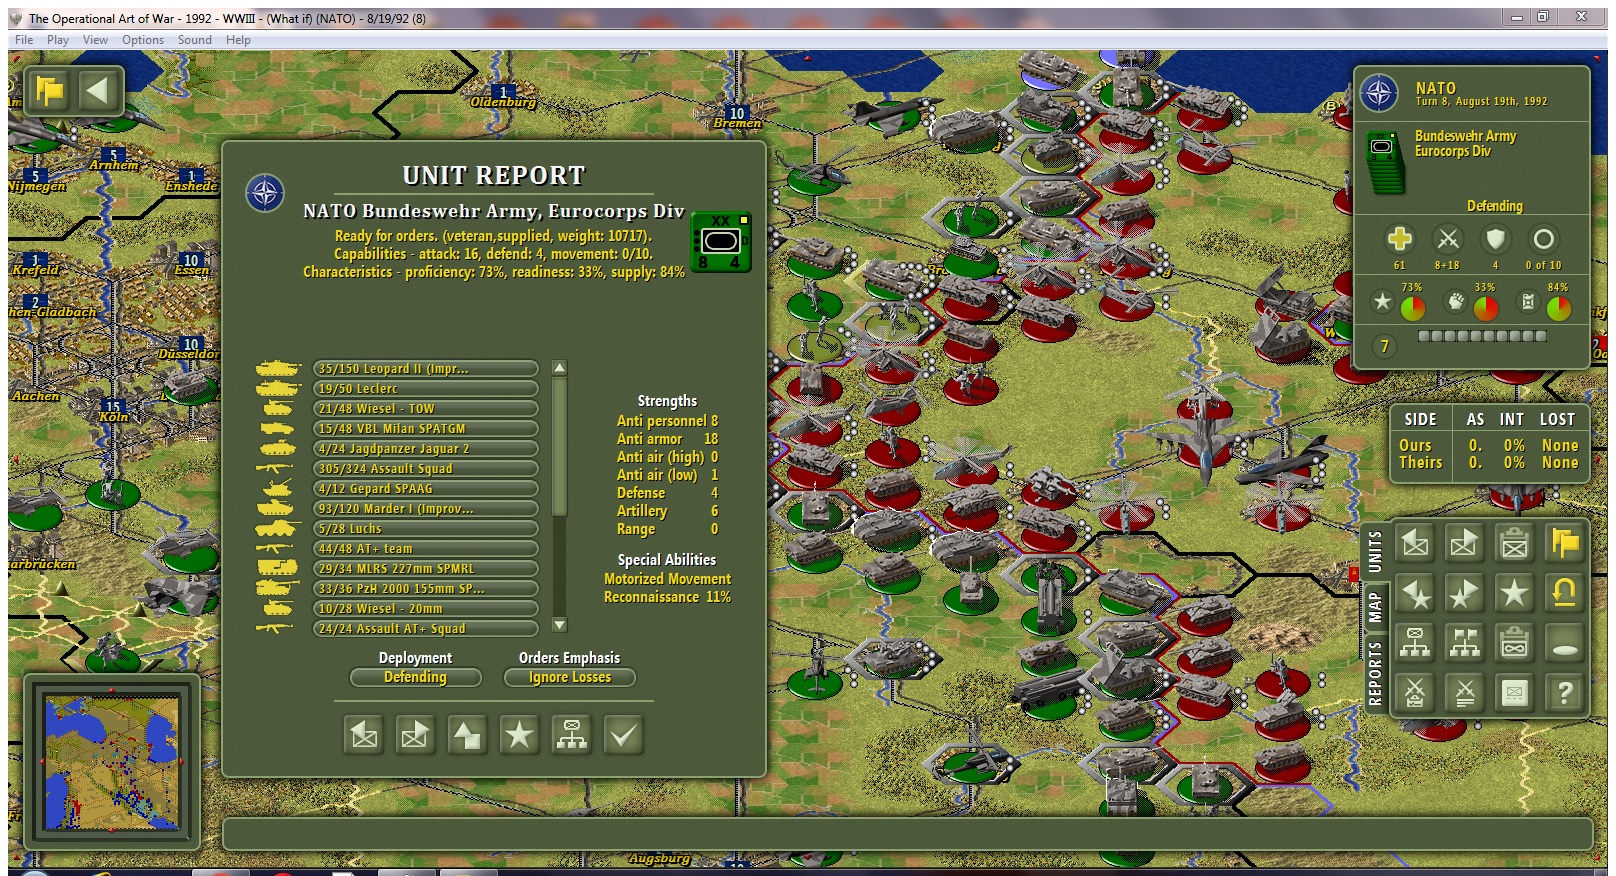1616x876 pixels.
Task: Open the File menu
Action: click(24, 40)
